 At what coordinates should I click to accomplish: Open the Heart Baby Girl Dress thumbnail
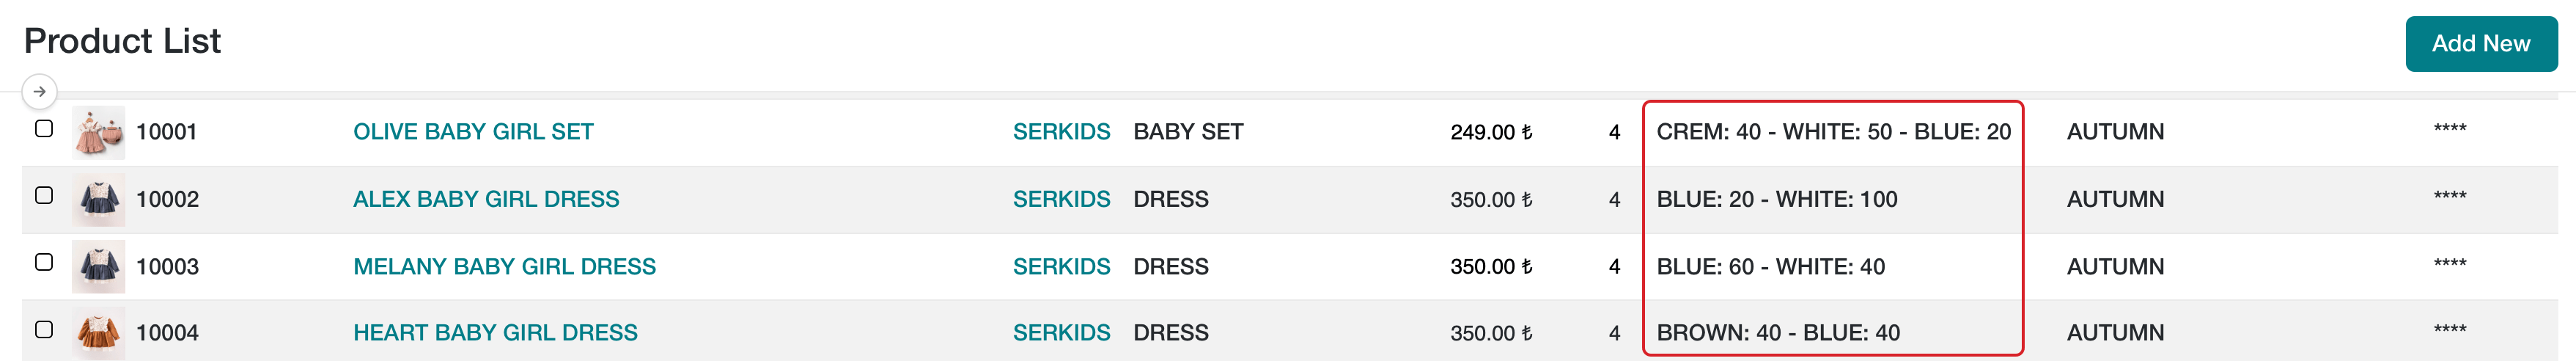[x=99, y=333]
